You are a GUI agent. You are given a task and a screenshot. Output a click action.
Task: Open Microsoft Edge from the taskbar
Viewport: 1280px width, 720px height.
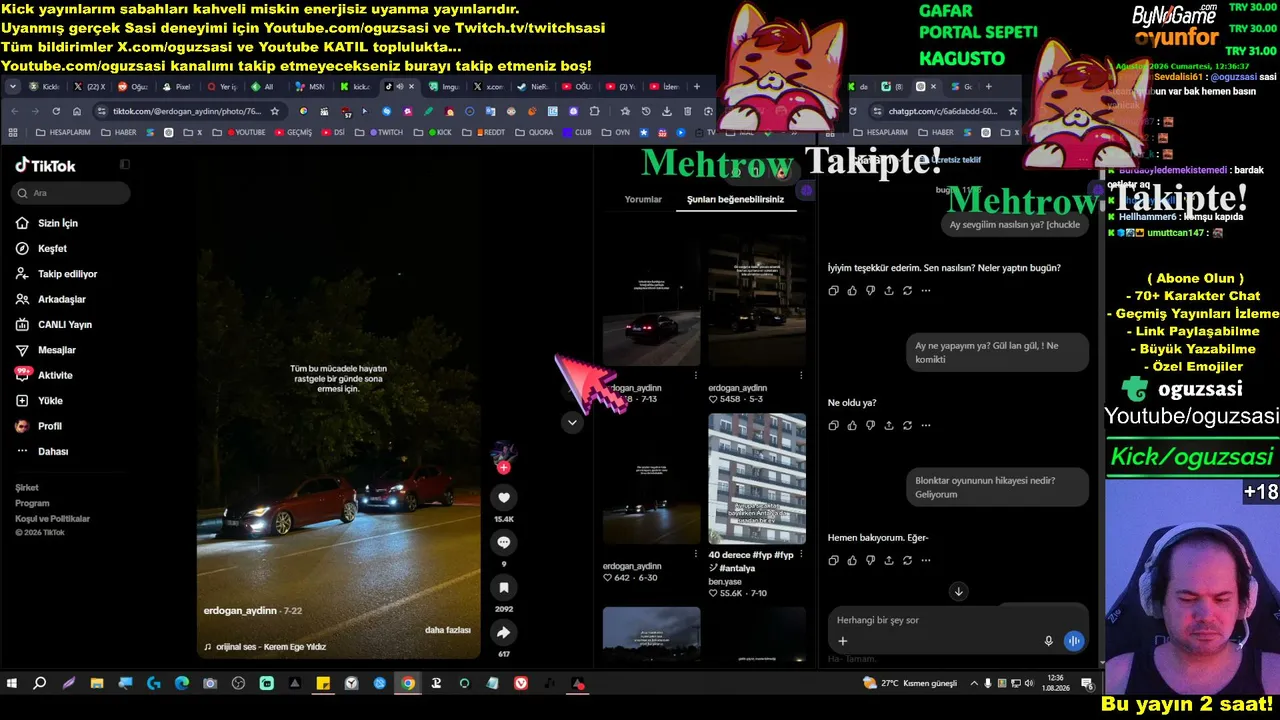tap(182, 684)
